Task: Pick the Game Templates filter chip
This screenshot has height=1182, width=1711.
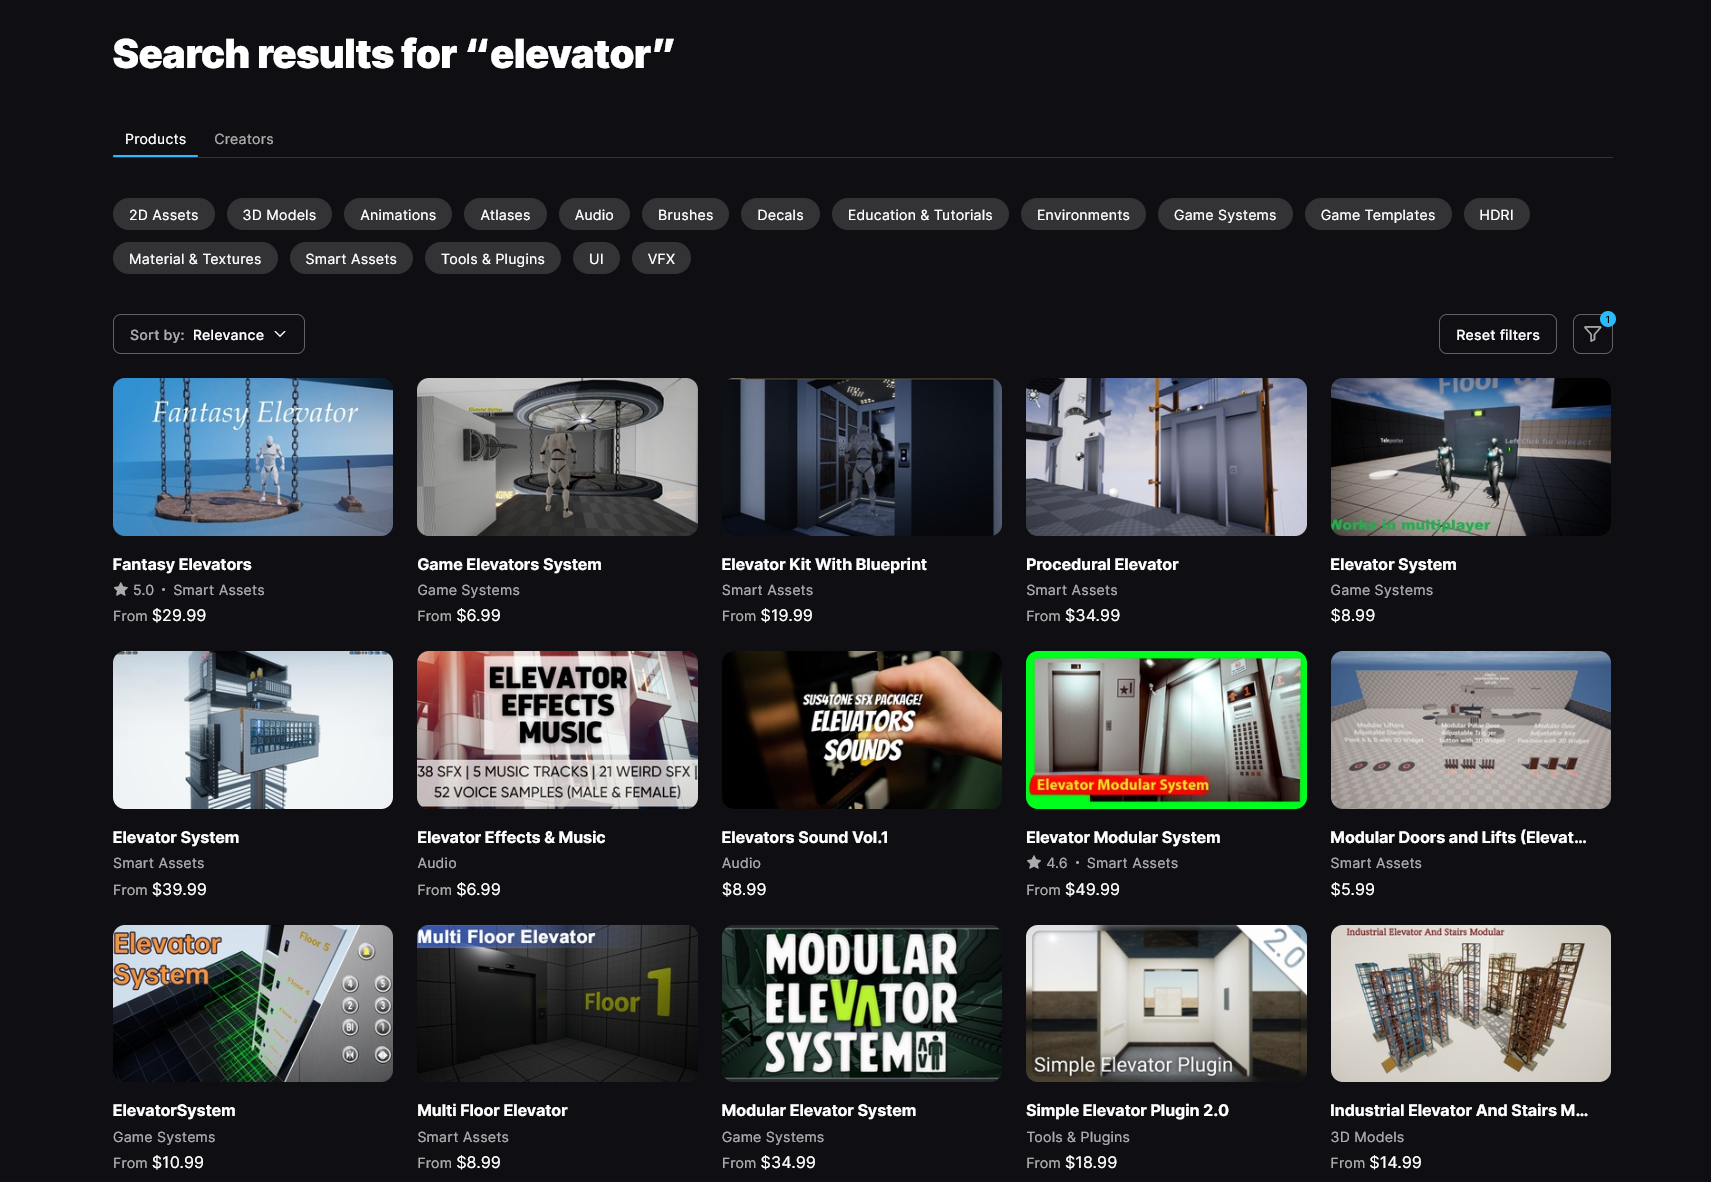Action: tap(1377, 215)
